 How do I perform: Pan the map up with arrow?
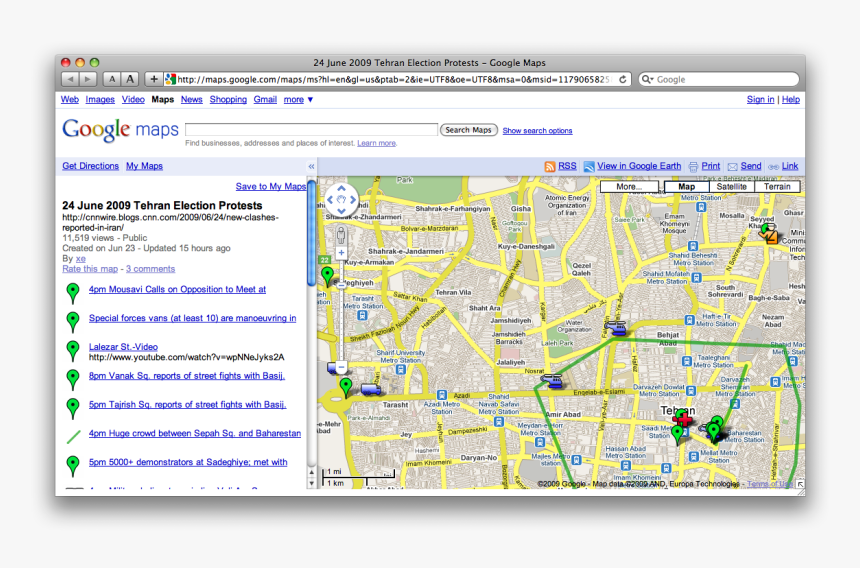341,188
